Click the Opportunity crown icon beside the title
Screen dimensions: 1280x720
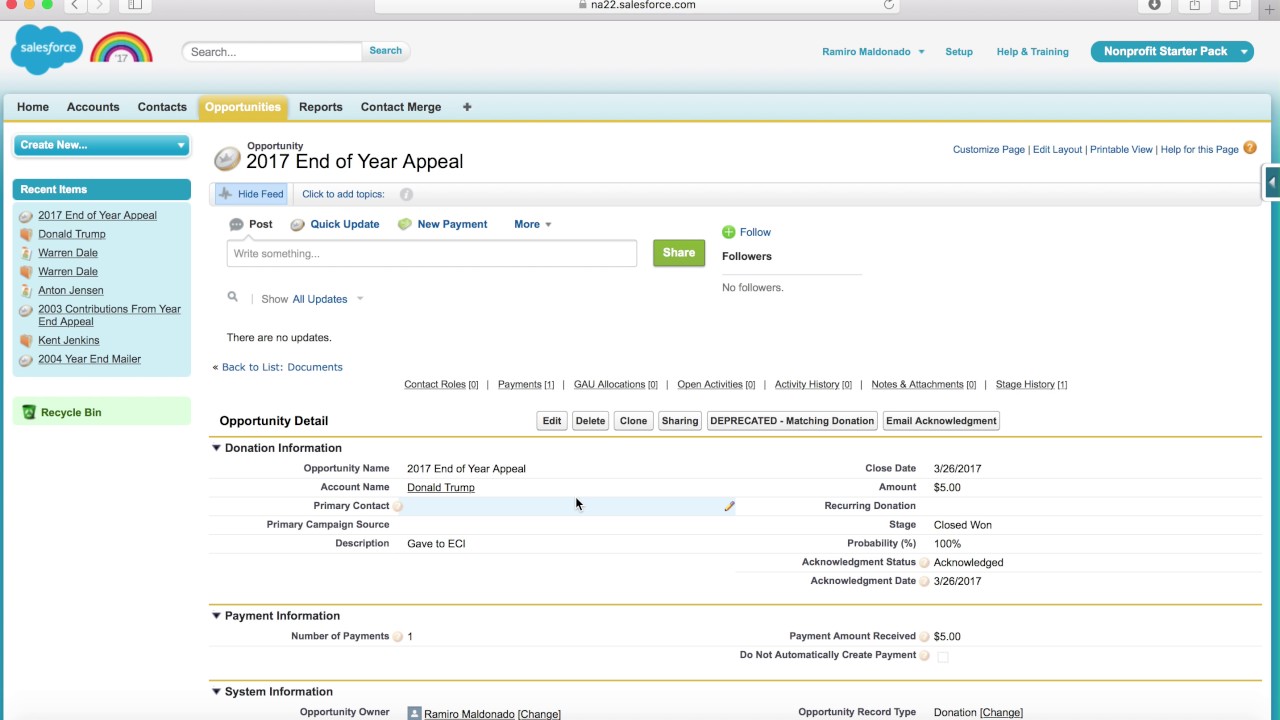click(228, 159)
